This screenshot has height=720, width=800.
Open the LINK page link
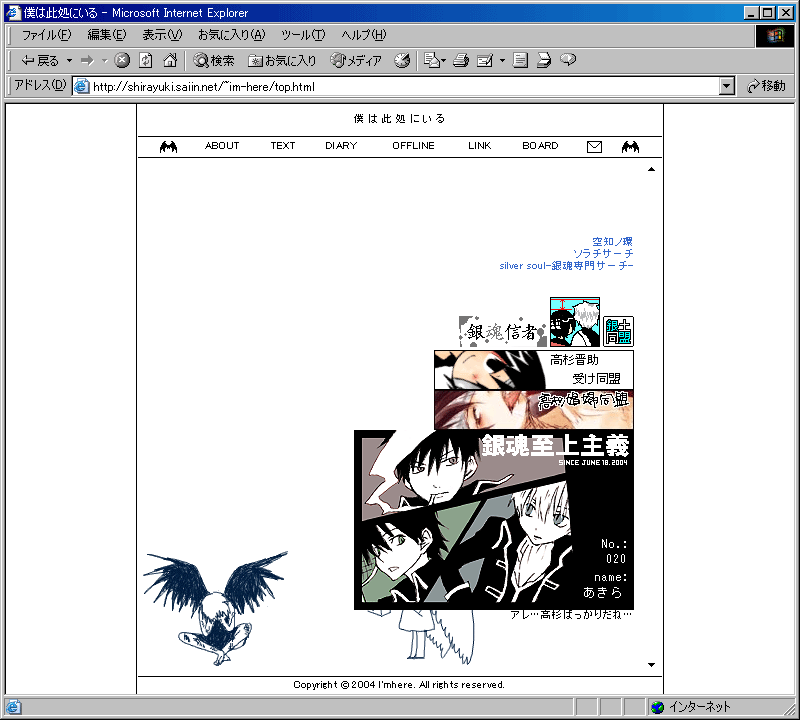coord(480,146)
